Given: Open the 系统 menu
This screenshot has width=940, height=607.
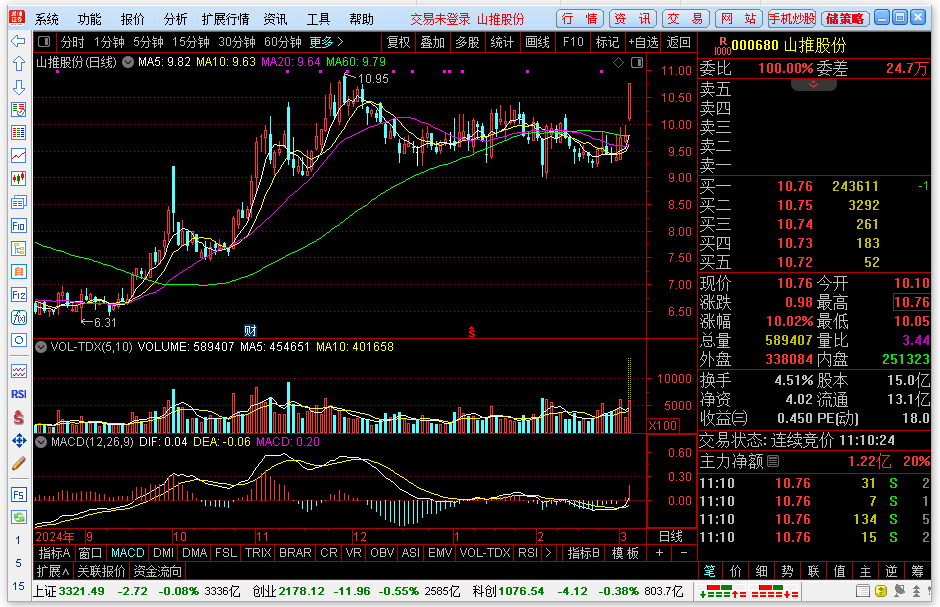Looking at the screenshot, I should coord(46,19).
